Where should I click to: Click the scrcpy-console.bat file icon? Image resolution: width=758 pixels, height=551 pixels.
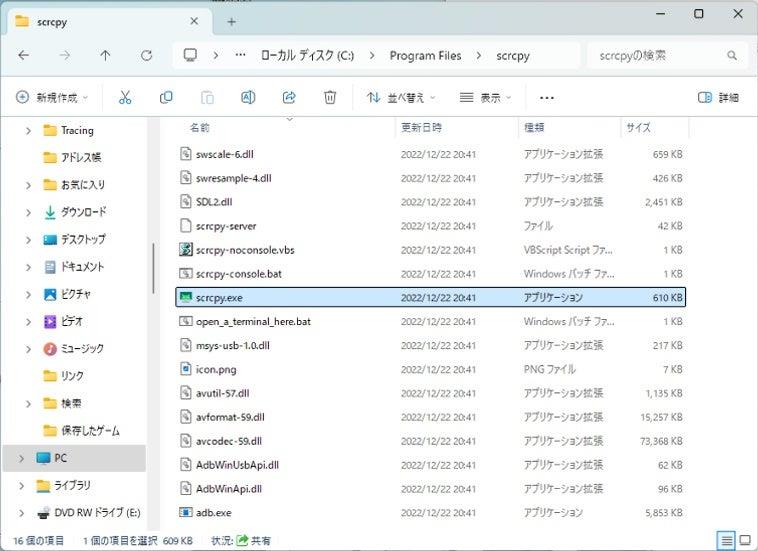coord(186,274)
